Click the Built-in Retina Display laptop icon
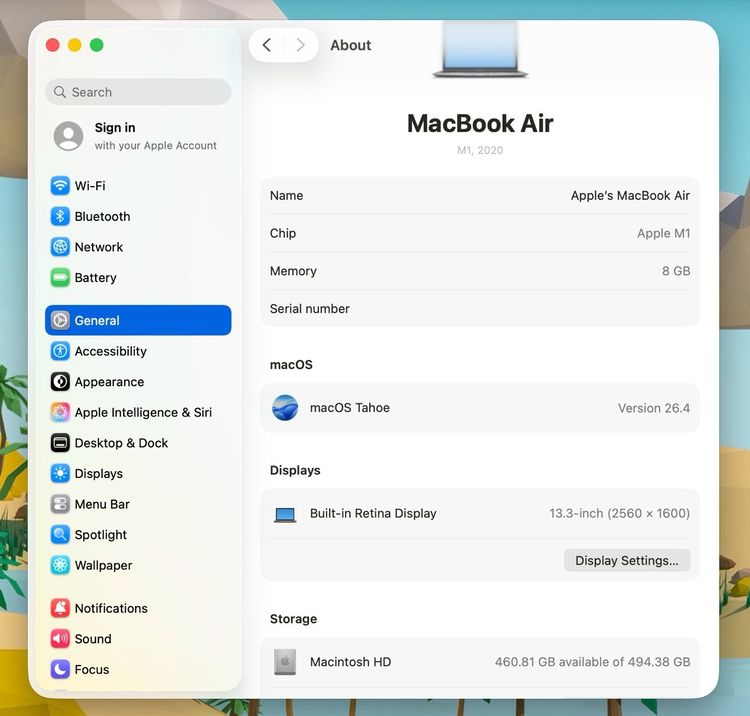Viewport: 750px width, 716px height. point(285,515)
